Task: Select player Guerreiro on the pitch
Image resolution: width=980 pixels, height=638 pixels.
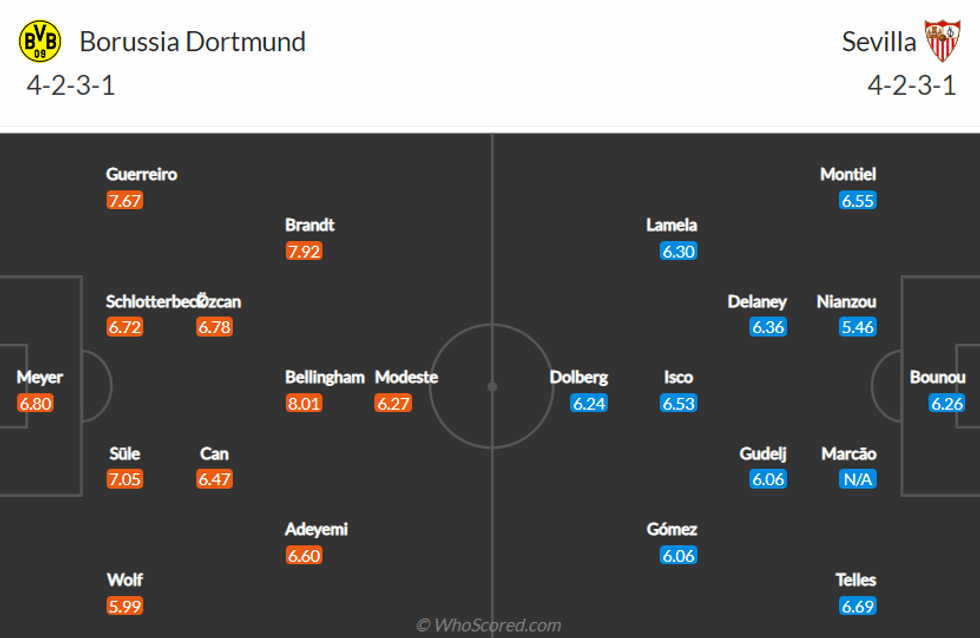Action: click(142, 174)
